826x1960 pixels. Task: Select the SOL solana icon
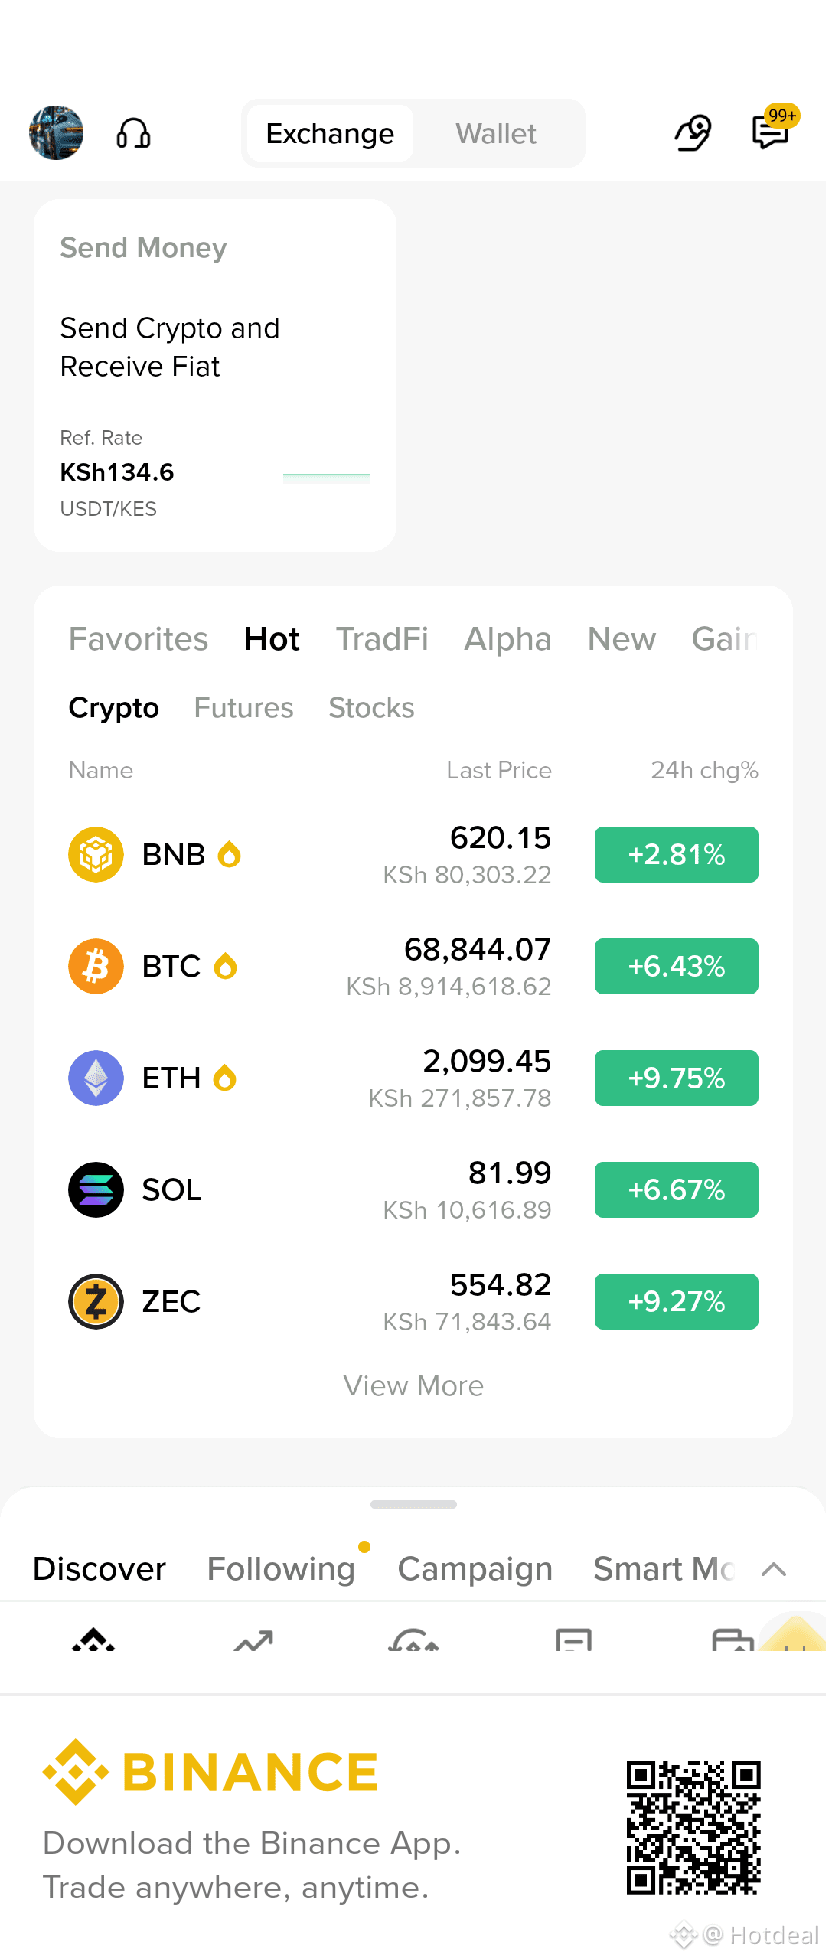coord(96,1190)
